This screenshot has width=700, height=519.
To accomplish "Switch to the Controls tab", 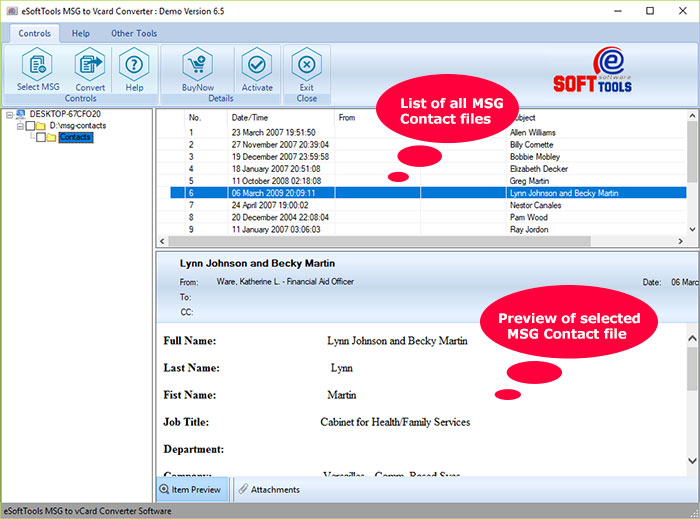I will point(34,33).
